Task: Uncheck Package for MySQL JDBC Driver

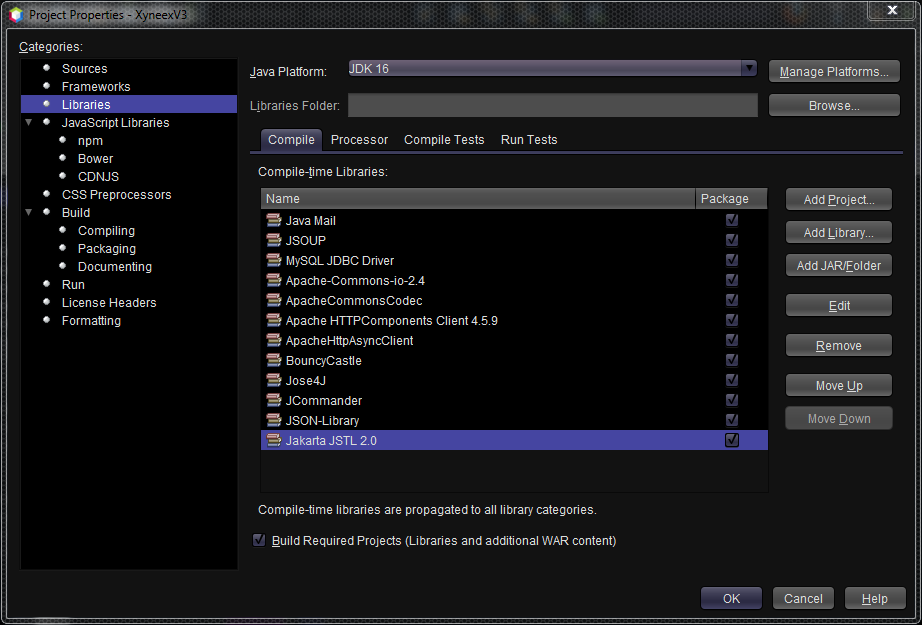Action: pos(731,260)
